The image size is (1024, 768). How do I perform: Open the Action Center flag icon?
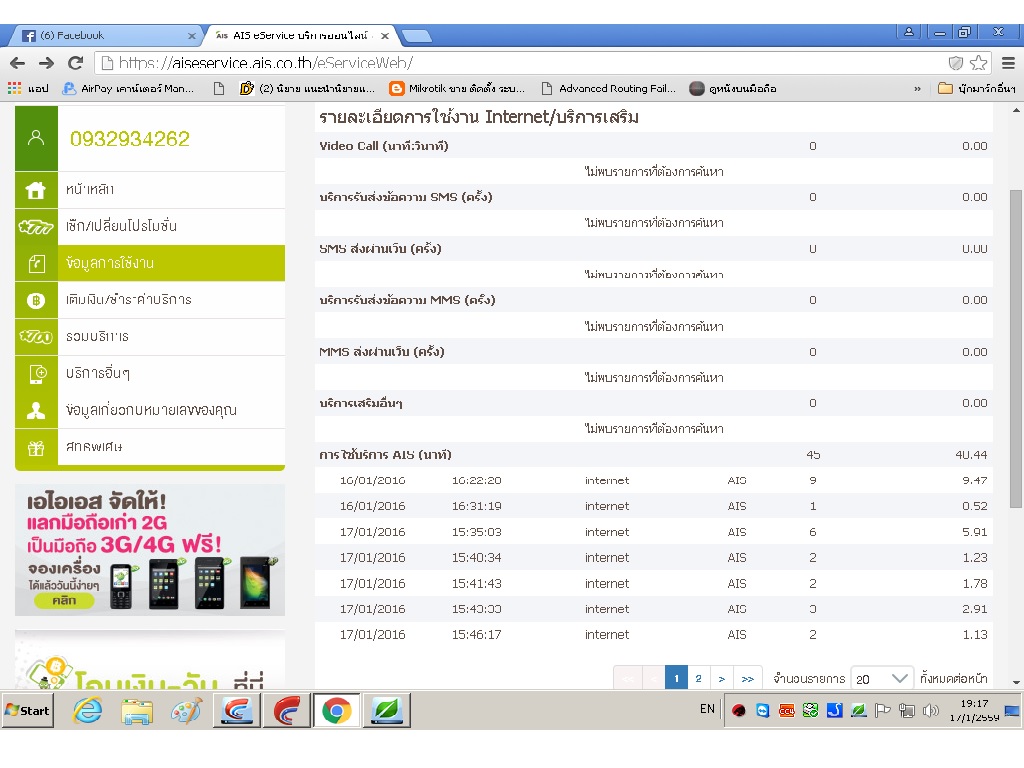(882, 710)
